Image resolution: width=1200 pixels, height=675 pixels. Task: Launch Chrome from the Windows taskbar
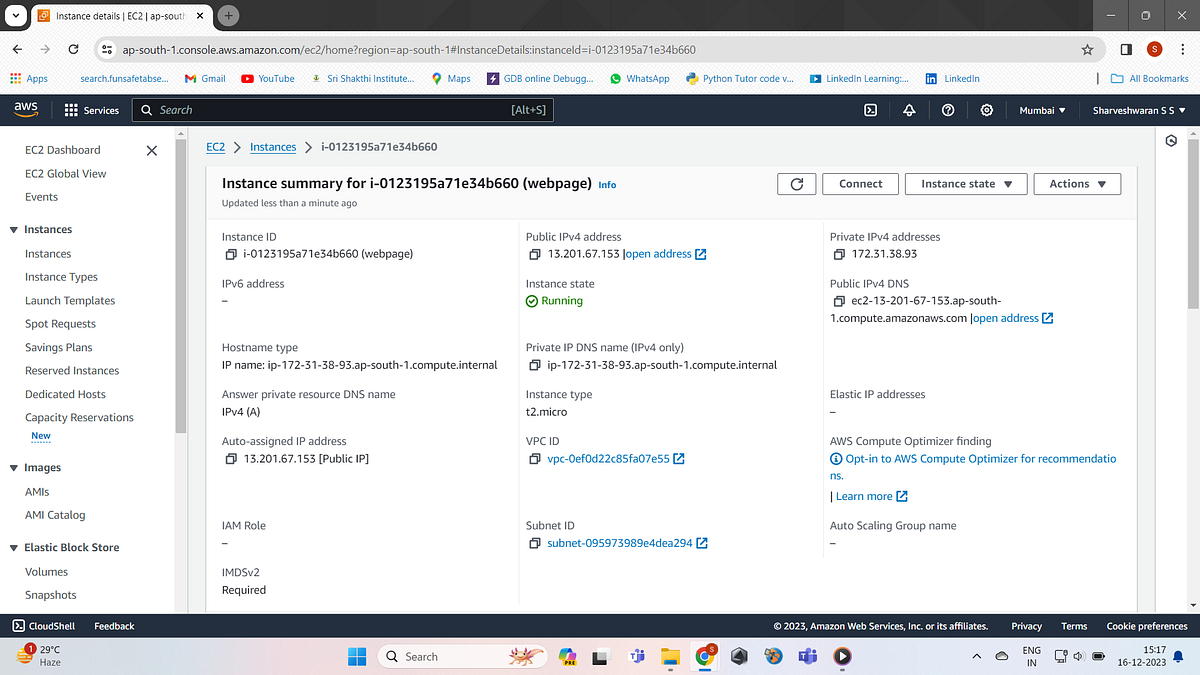(x=705, y=657)
